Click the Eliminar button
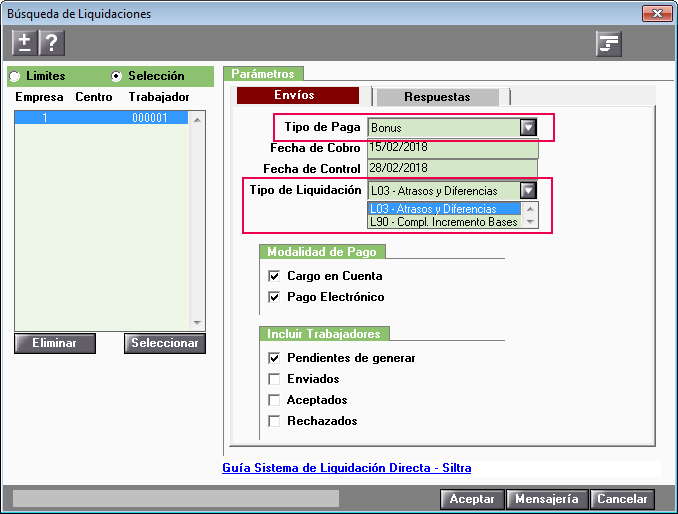This screenshot has height=514, width=678. pyautogui.click(x=55, y=343)
